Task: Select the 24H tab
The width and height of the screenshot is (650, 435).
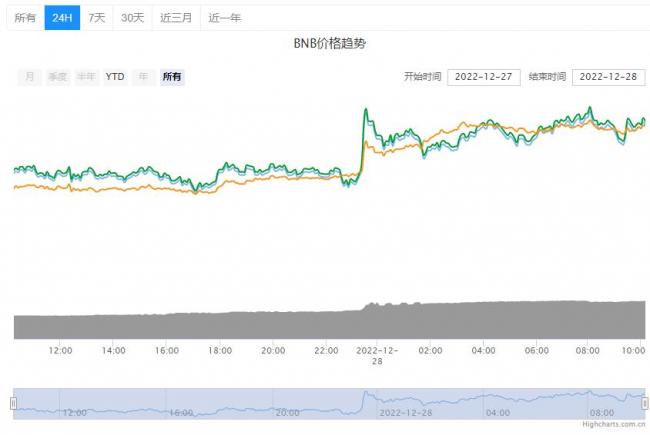Action: point(62,18)
